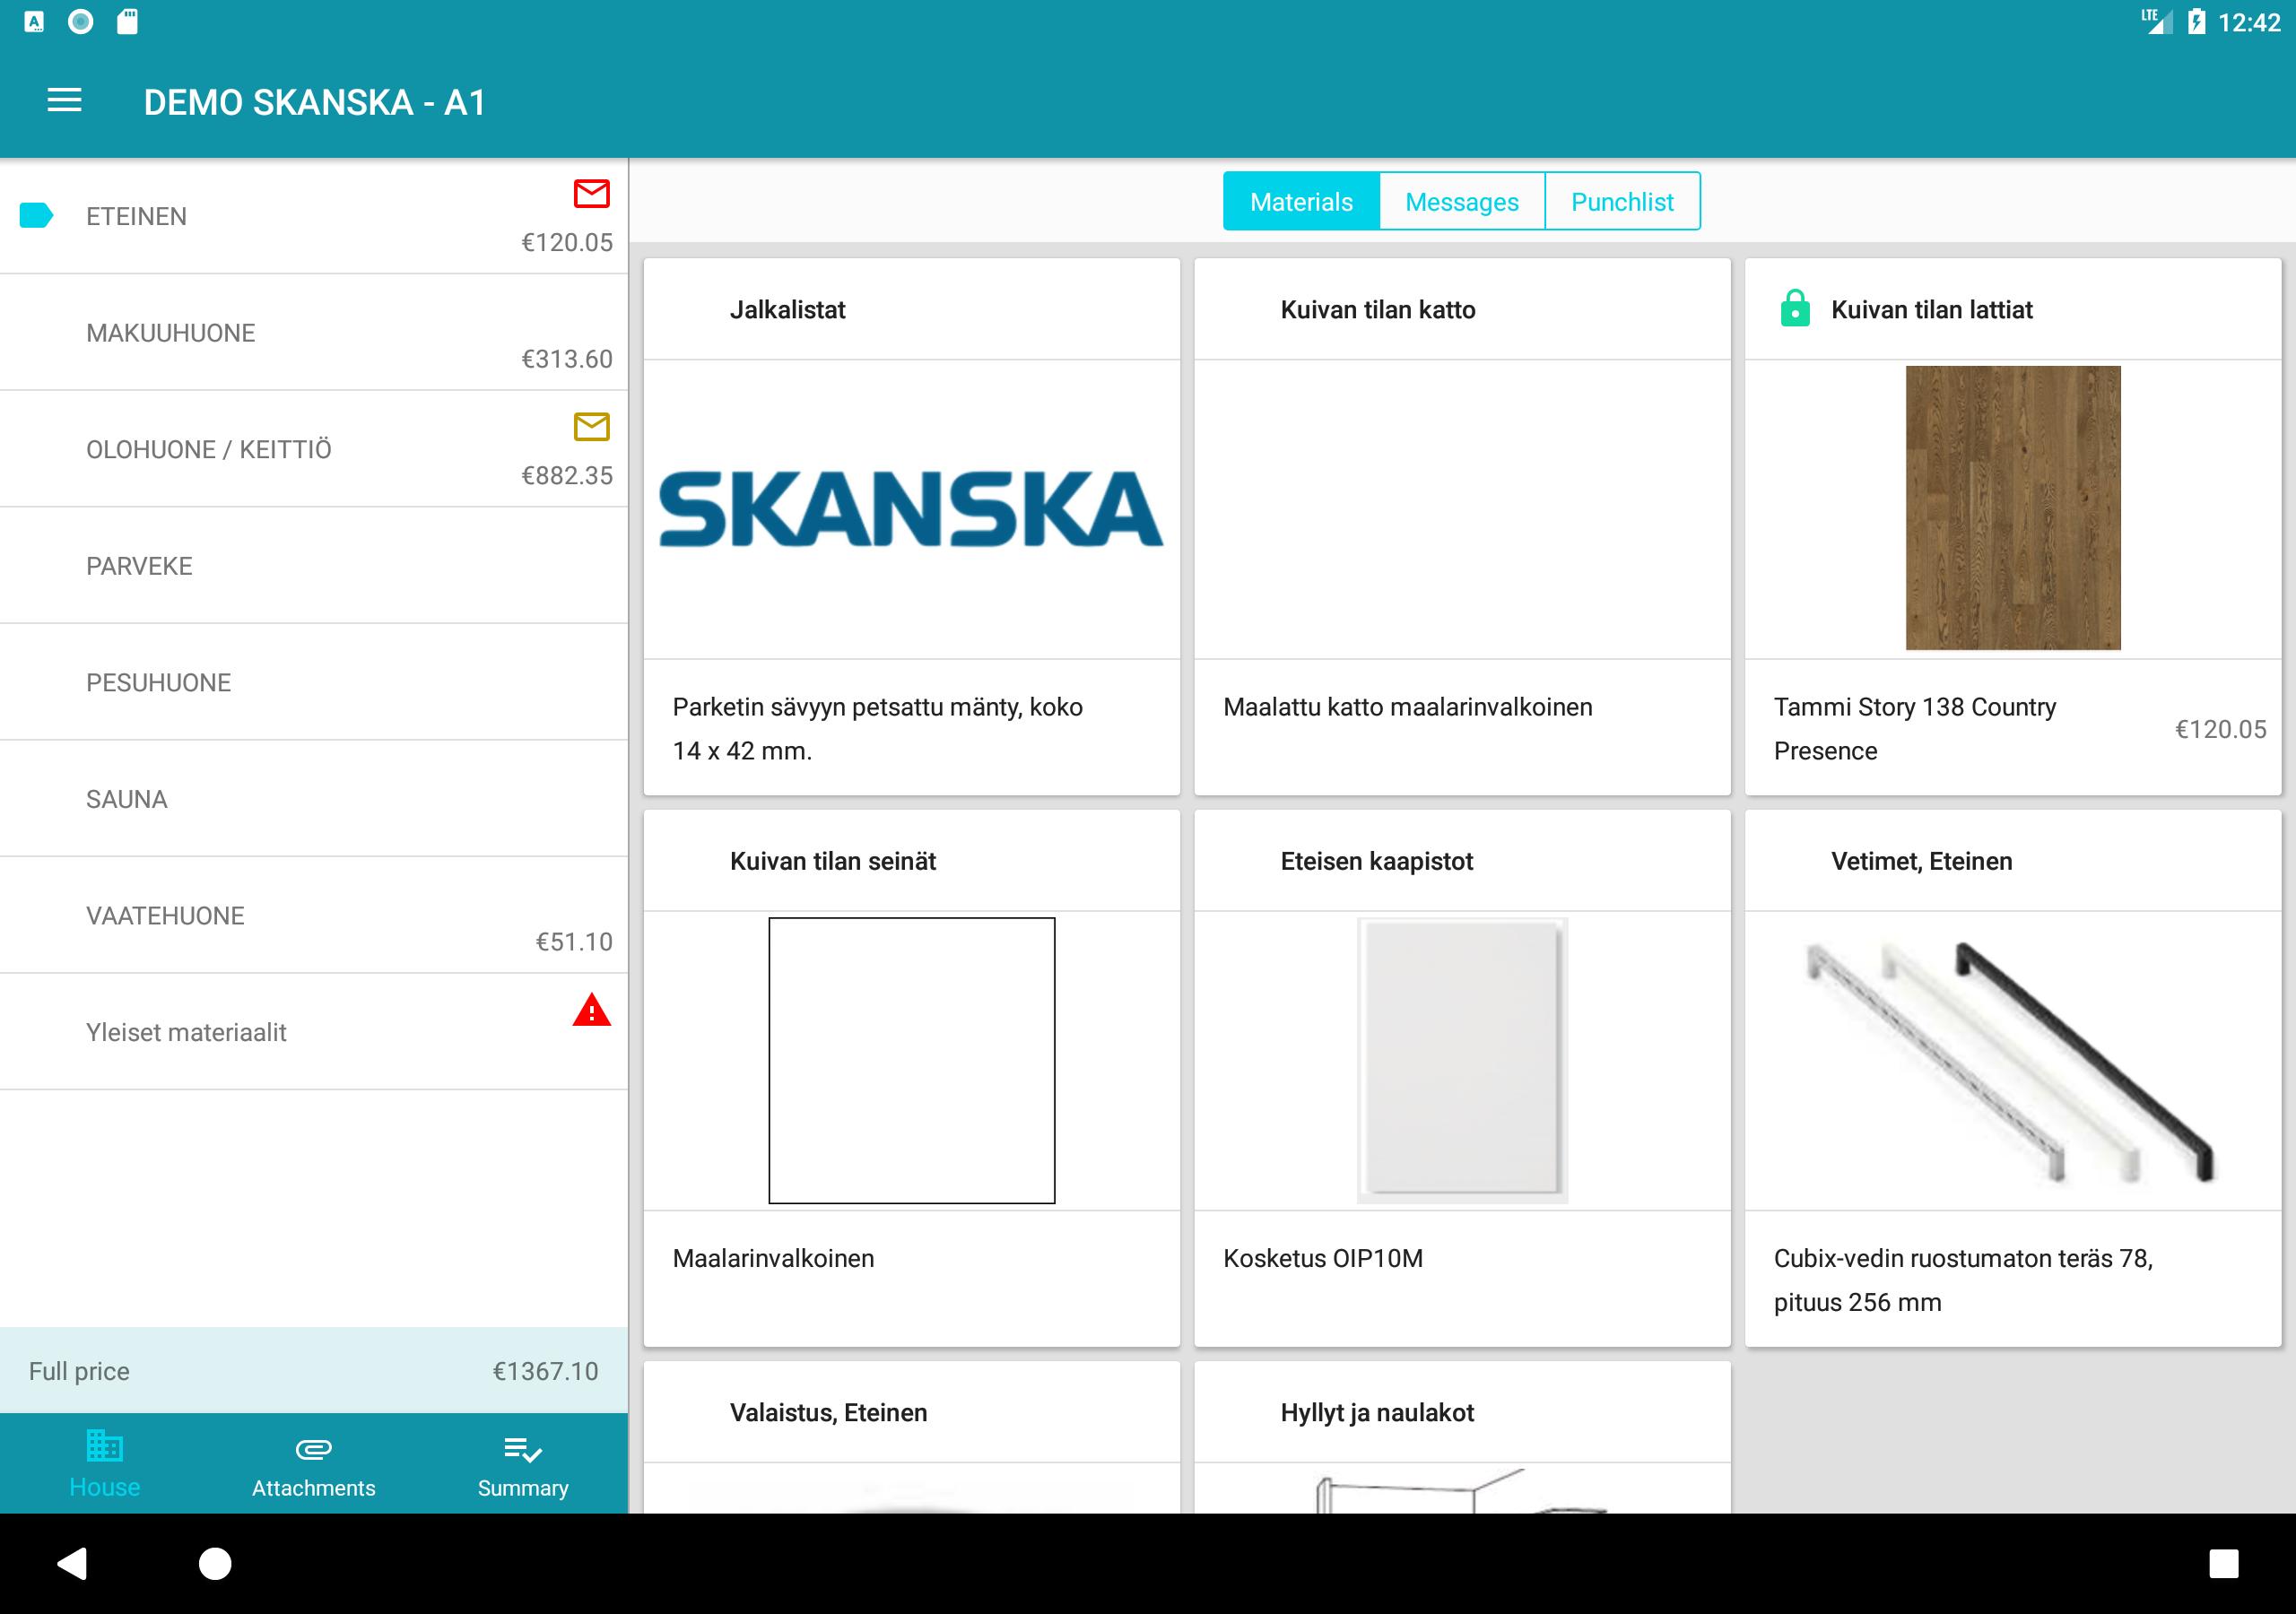Click the €120.05 price on the flooring card
2296x1614 pixels.
2220,729
